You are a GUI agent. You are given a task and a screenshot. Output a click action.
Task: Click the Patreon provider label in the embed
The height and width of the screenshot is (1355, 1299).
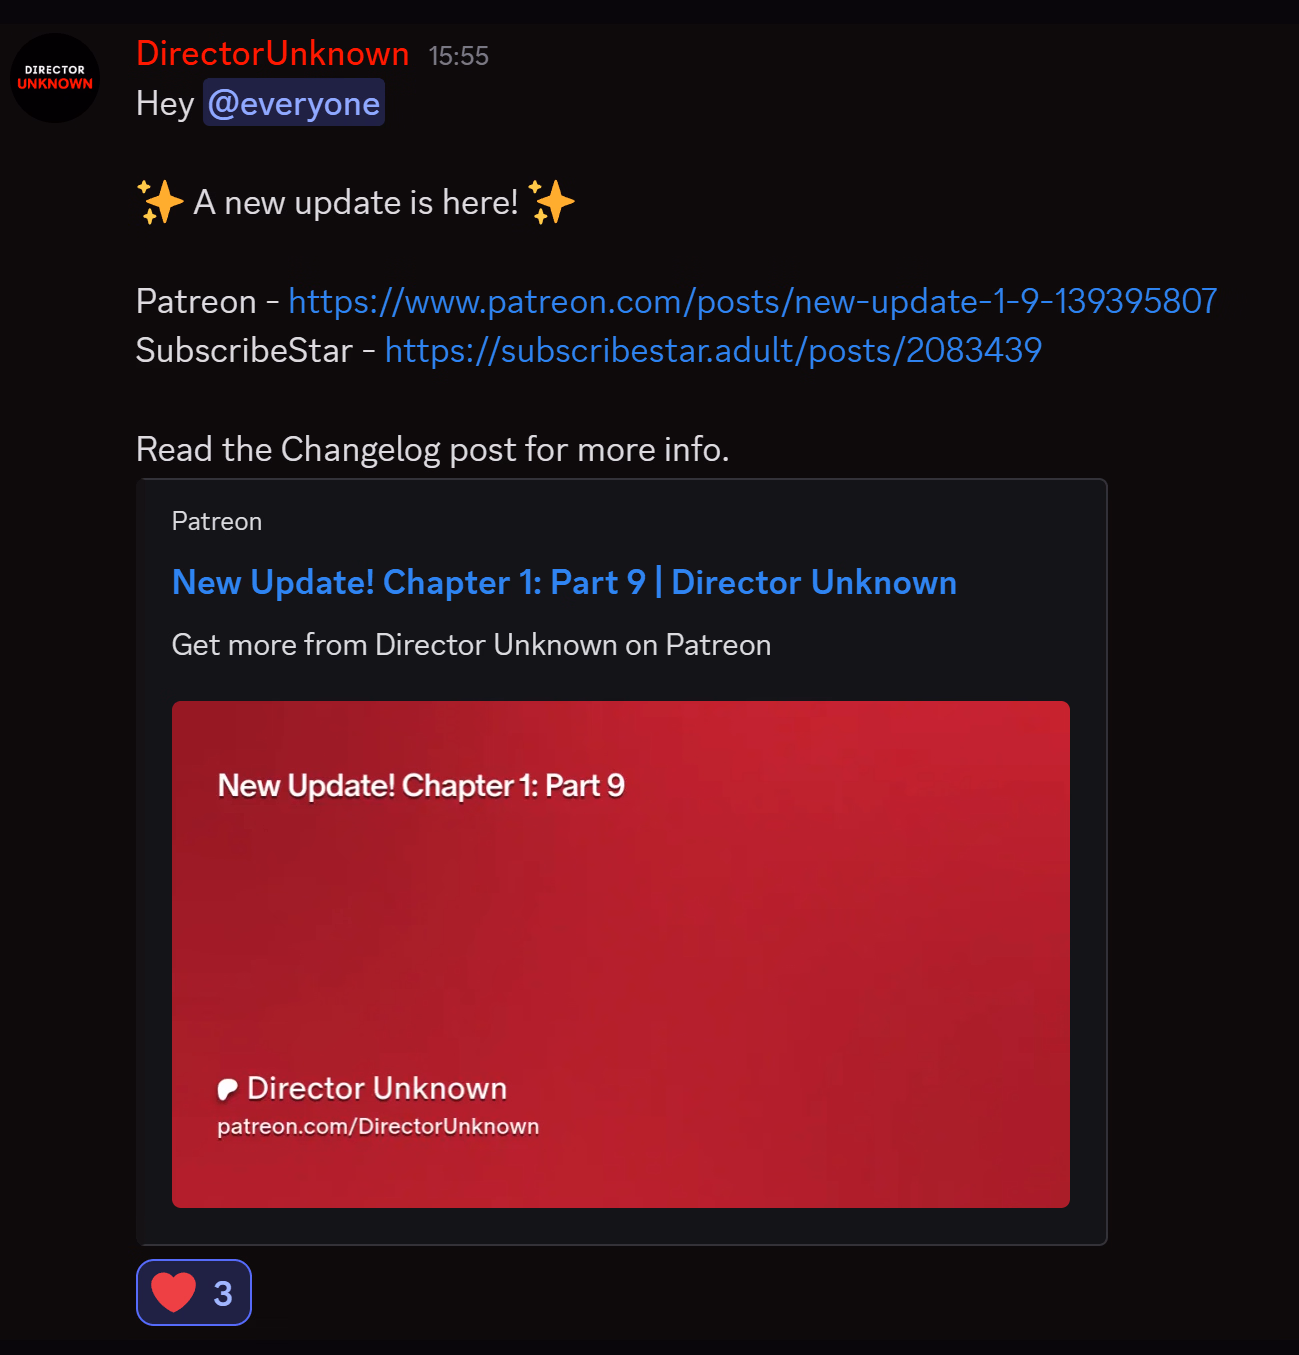(217, 521)
